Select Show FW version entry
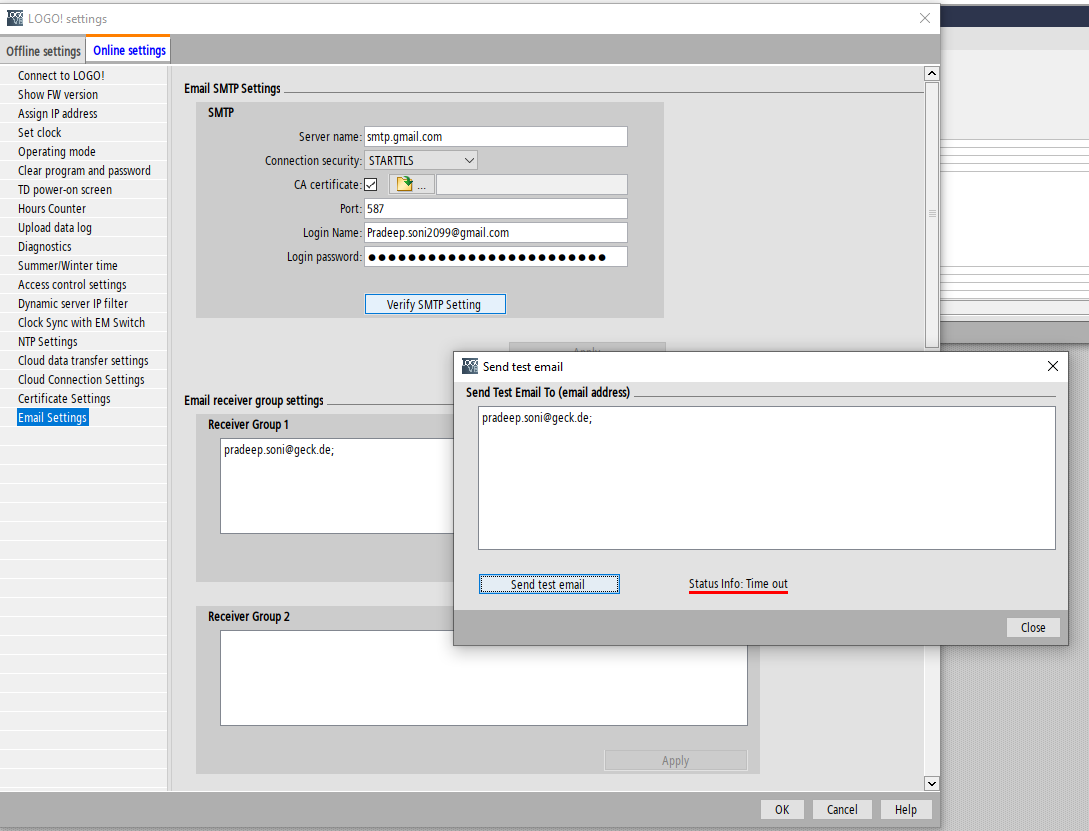Screen dimensions: 1089x831 click(x=58, y=94)
